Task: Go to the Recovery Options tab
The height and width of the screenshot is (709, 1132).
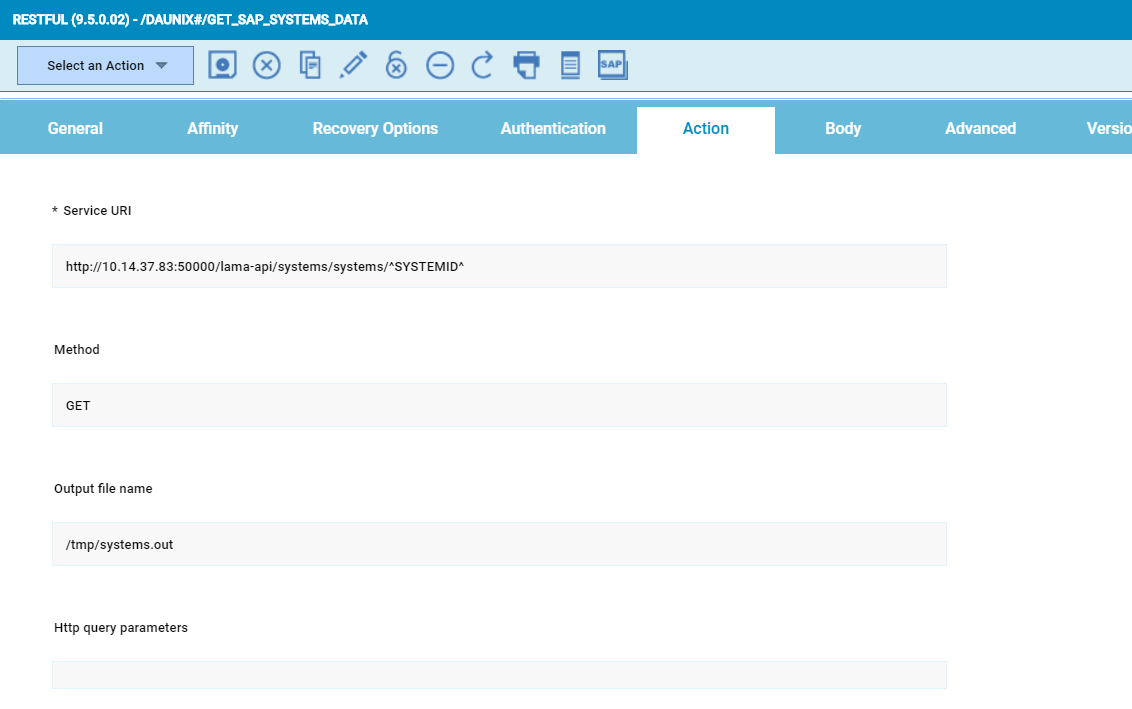Action: coord(375,129)
